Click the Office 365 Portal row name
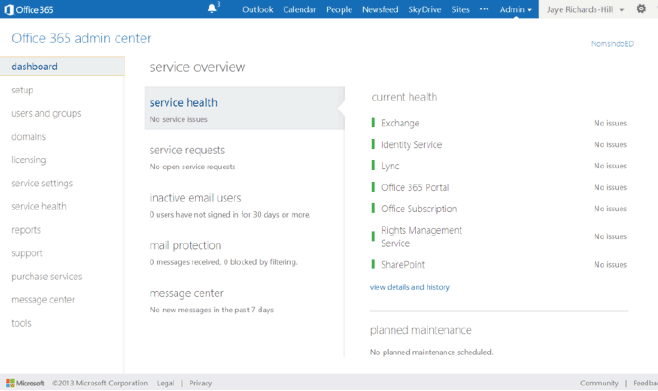The width and height of the screenshot is (658, 391). click(415, 188)
